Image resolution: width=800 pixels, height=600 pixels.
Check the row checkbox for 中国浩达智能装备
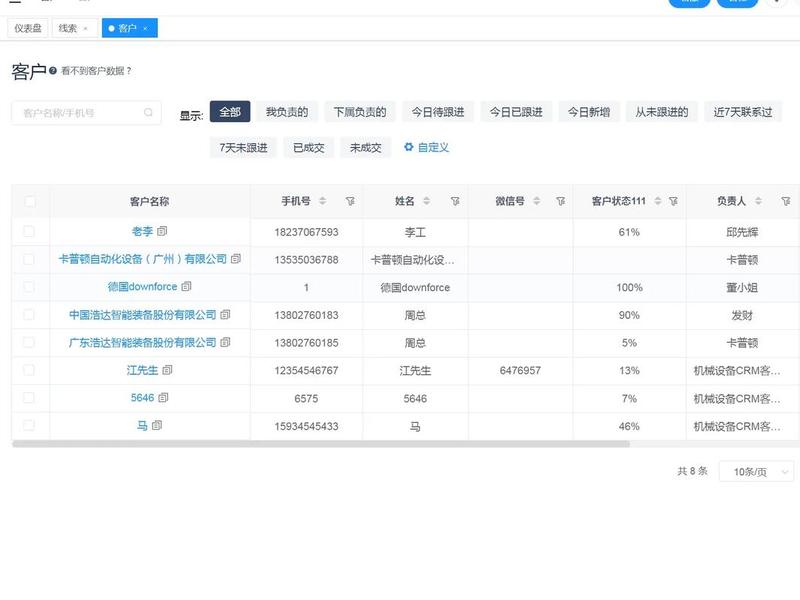(x=29, y=314)
